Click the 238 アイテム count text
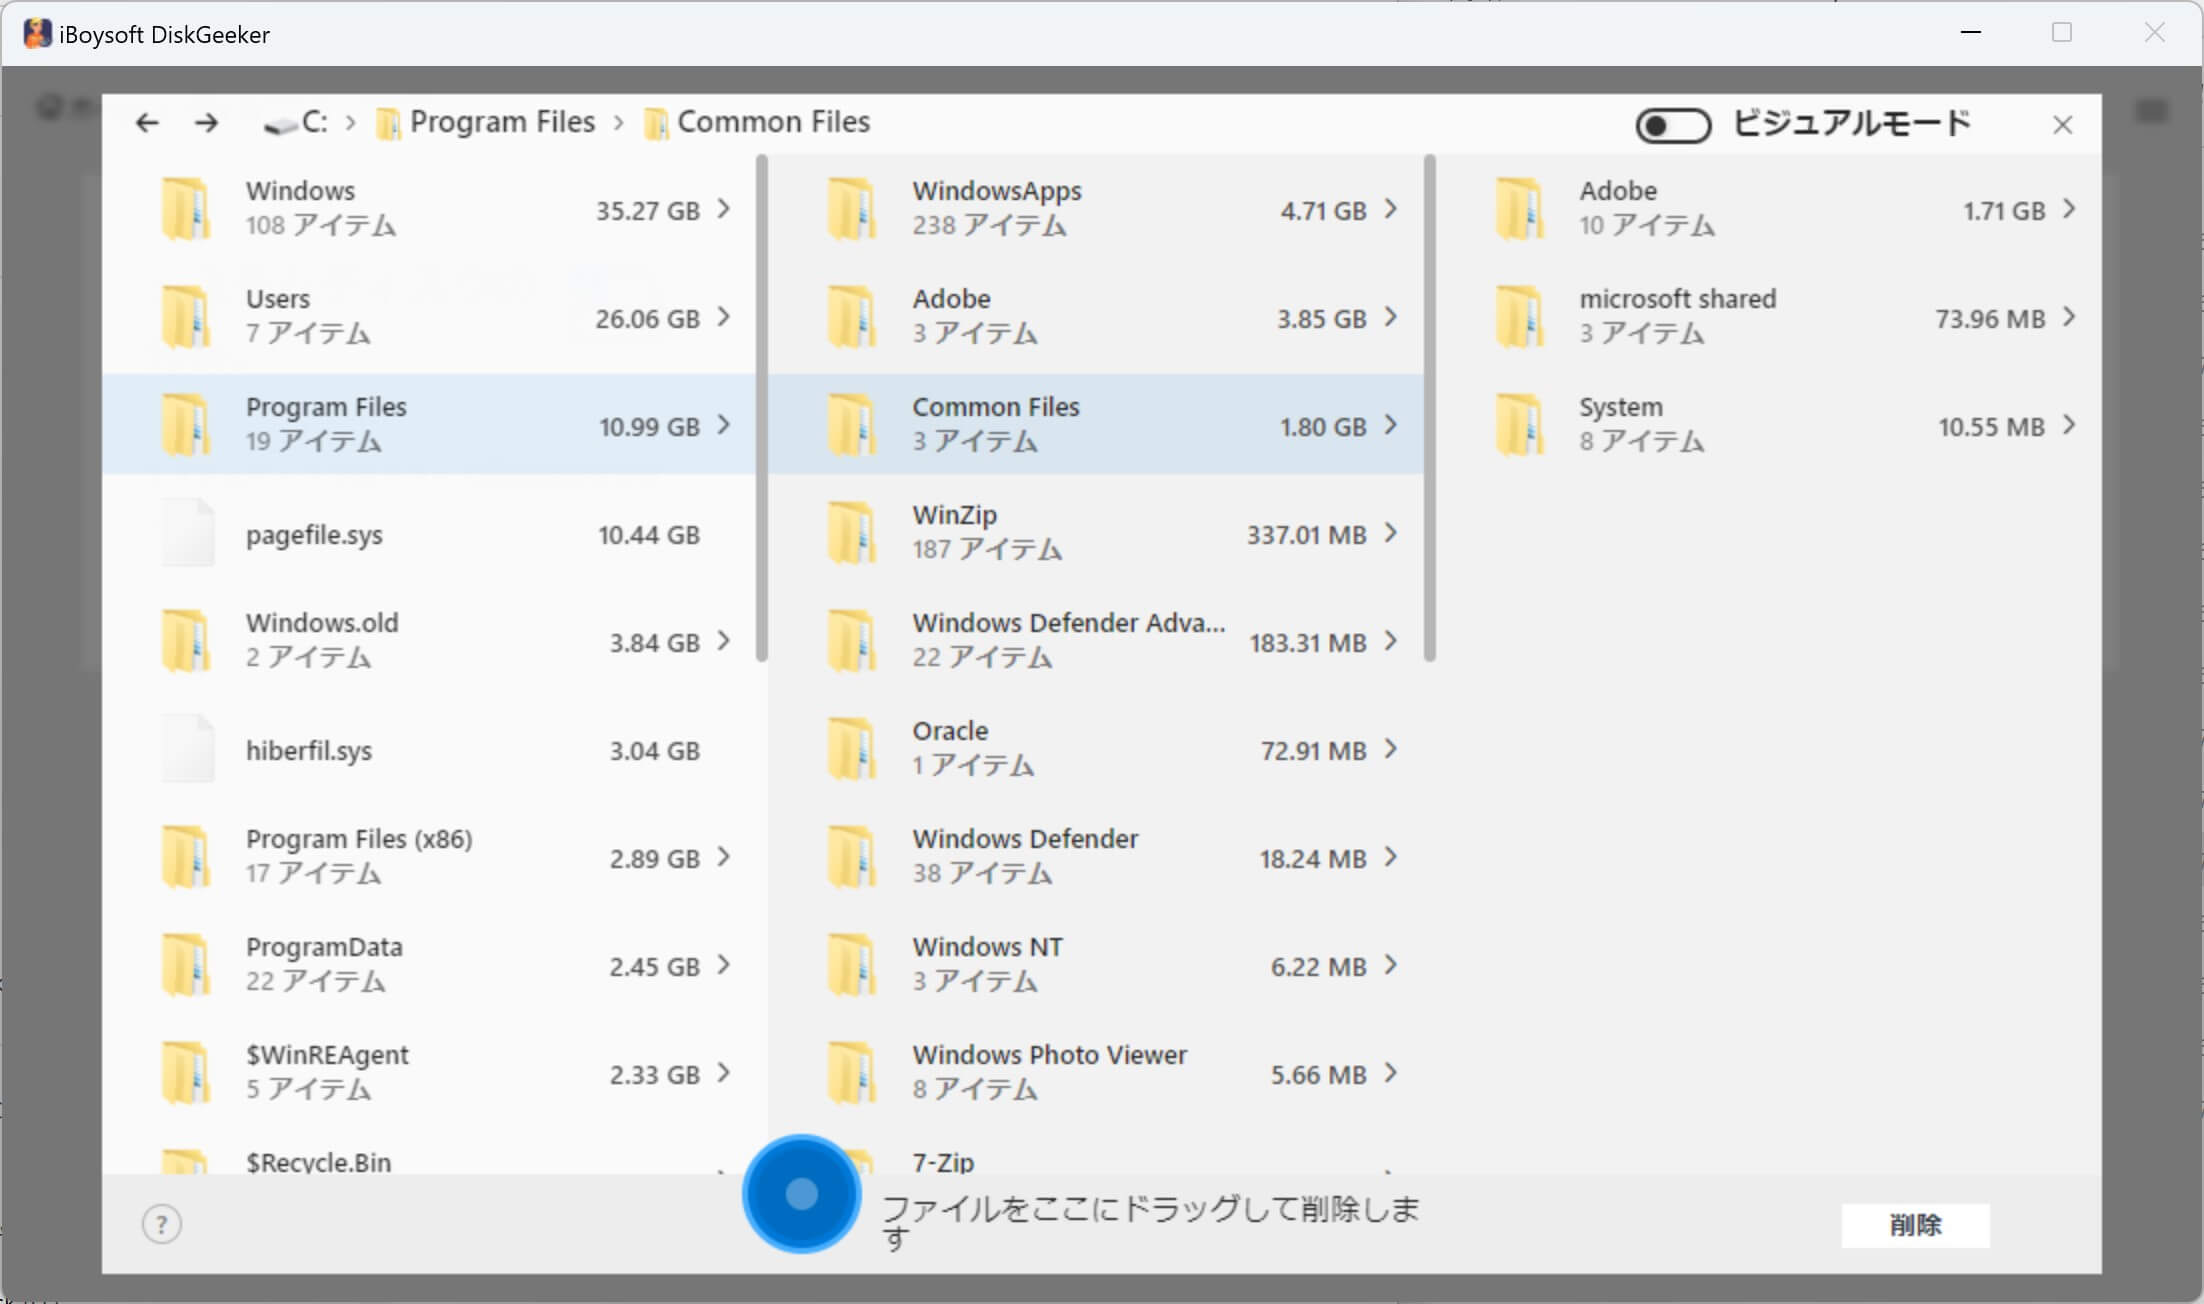Image resolution: width=2204 pixels, height=1304 pixels. pos(989,225)
